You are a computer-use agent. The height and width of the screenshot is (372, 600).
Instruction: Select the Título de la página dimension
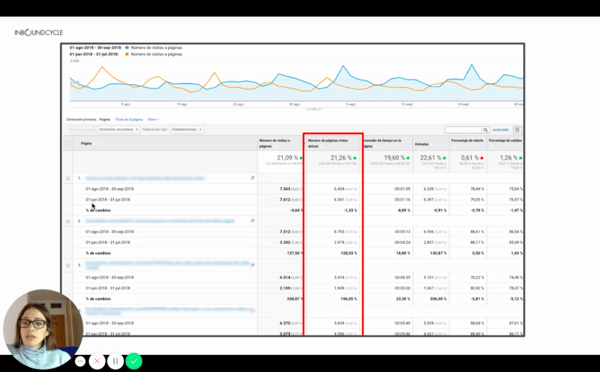(129, 120)
